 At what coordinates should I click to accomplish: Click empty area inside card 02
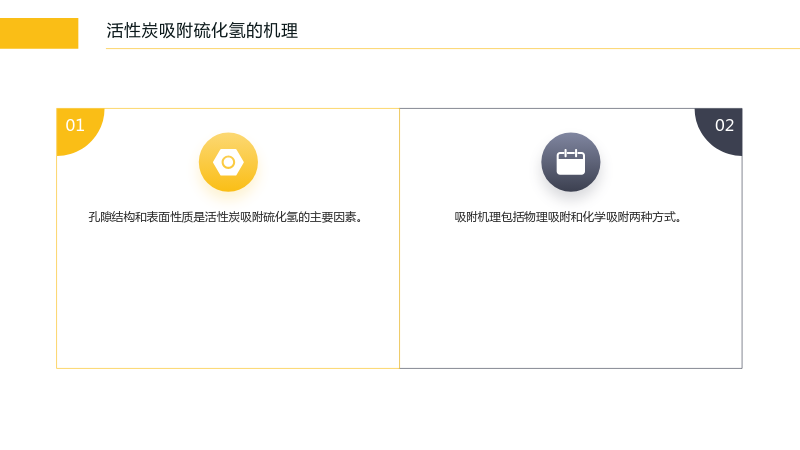point(570,296)
